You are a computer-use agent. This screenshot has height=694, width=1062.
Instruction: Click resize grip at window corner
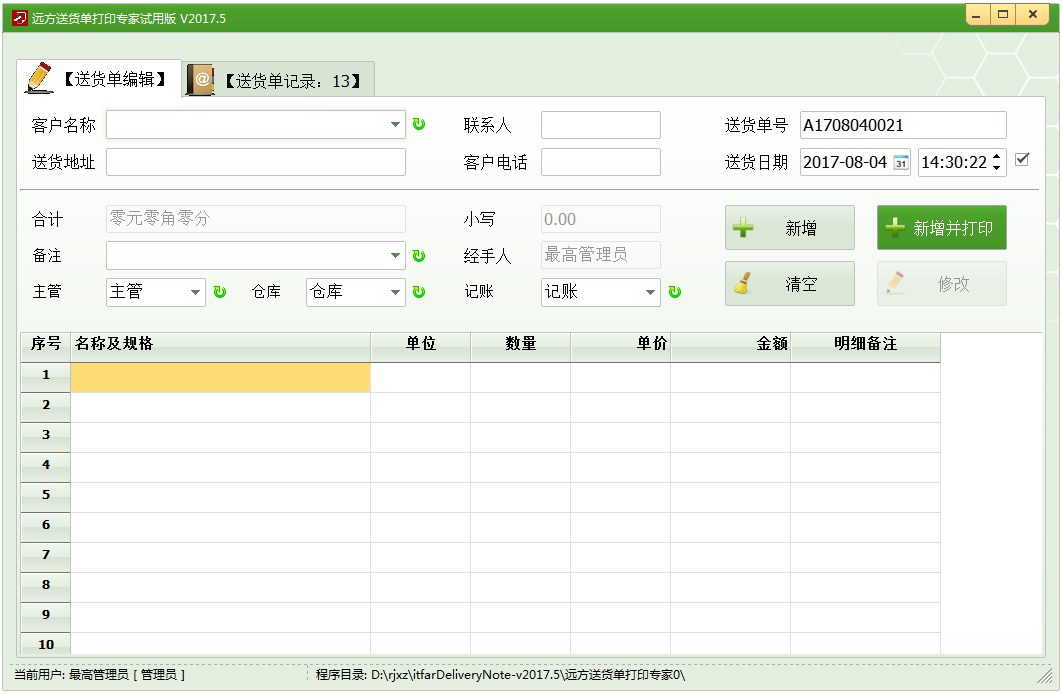[x=1045, y=676]
